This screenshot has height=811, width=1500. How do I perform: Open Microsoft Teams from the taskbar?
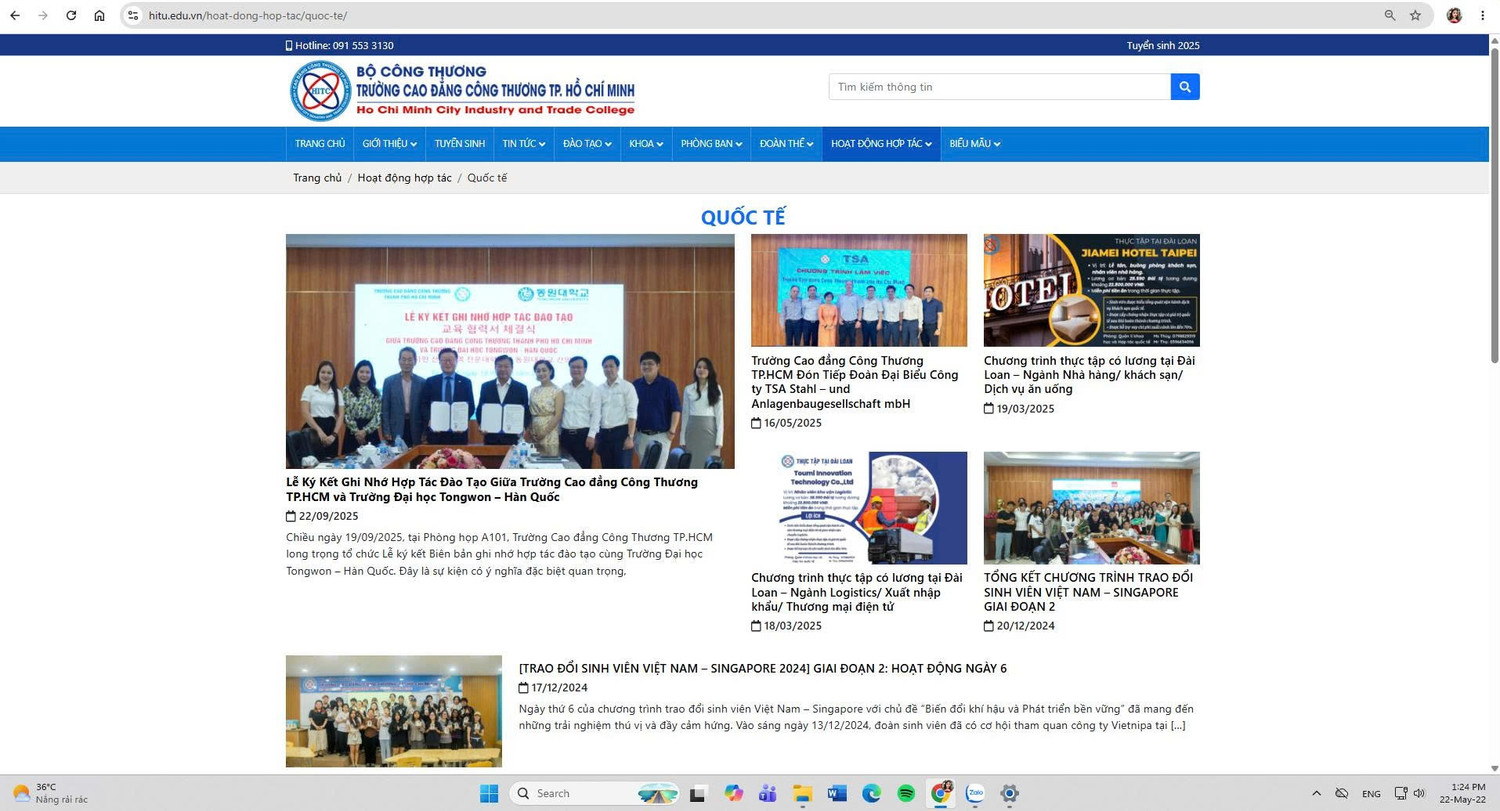(768, 793)
